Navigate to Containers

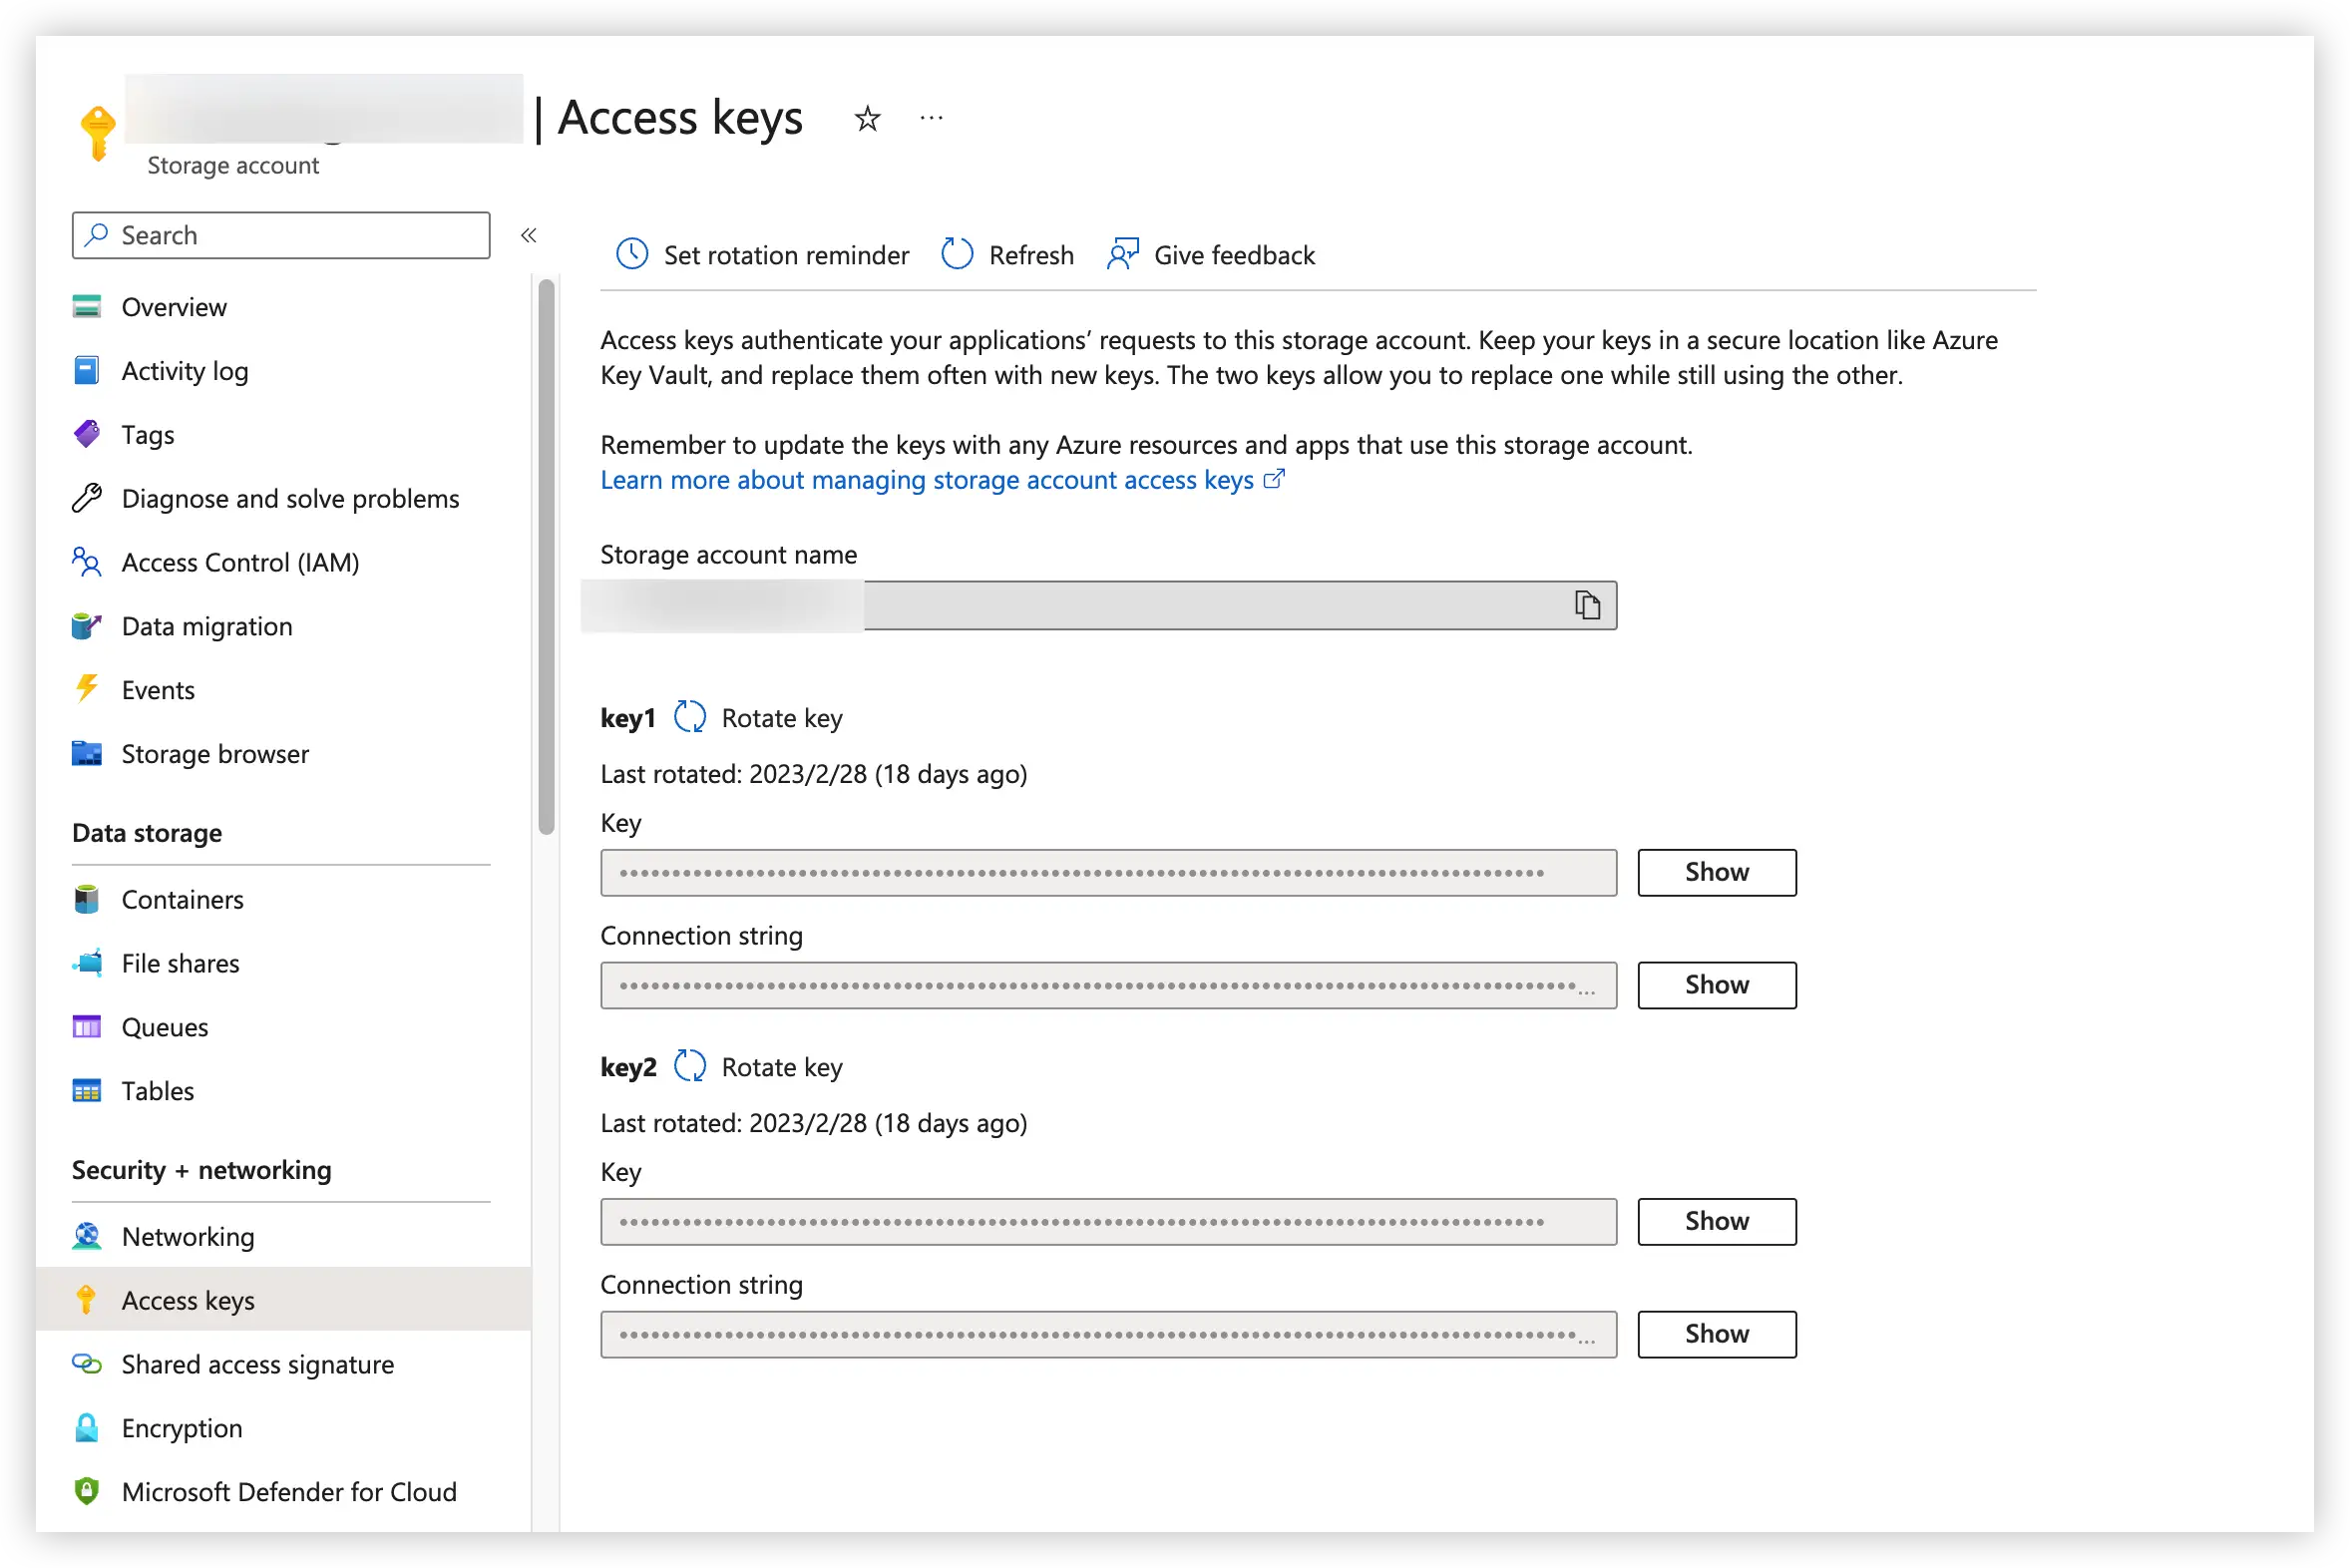[182, 900]
